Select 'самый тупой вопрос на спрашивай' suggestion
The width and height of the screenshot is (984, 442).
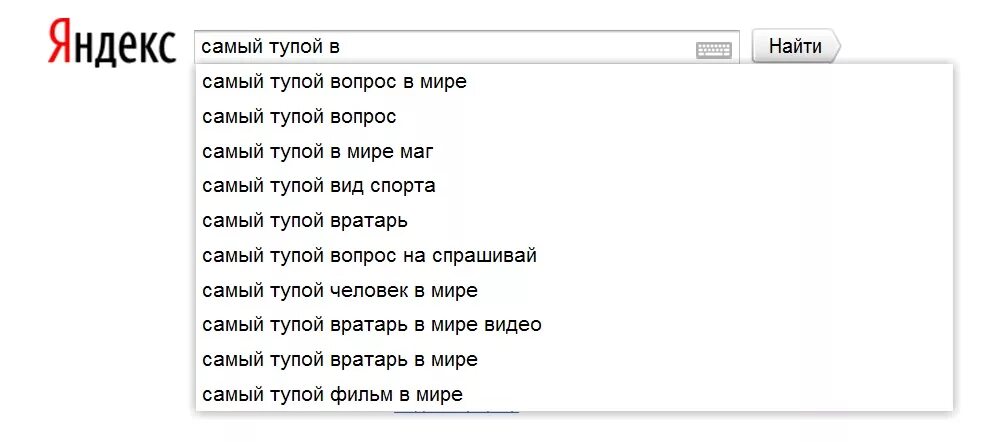pyautogui.click(x=574, y=256)
